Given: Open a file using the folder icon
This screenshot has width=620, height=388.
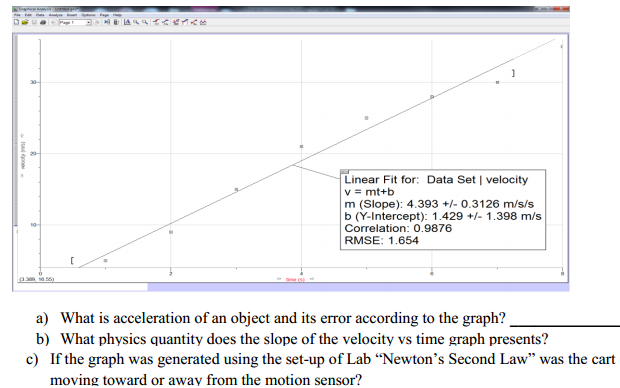Looking at the screenshot, I should tap(25, 22).
